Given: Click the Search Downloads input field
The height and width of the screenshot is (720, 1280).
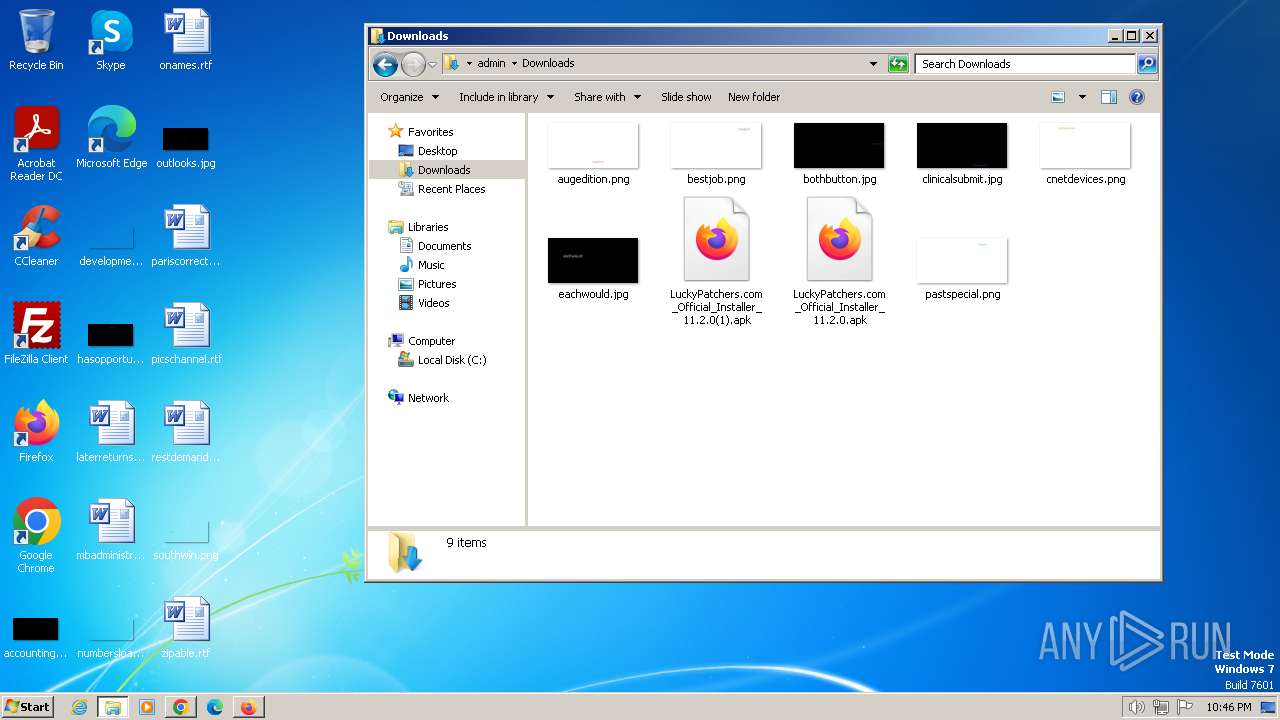Looking at the screenshot, I should point(1026,64).
